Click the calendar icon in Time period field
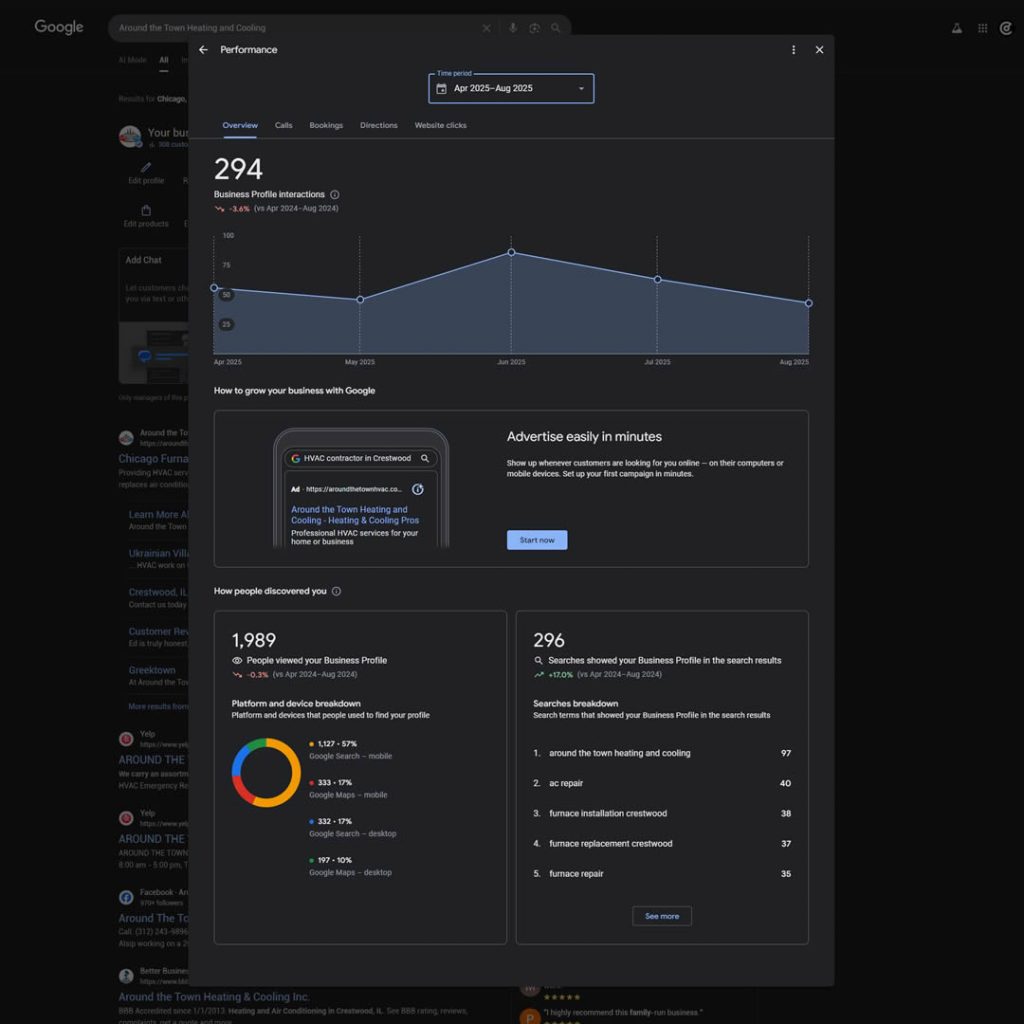Image resolution: width=1024 pixels, height=1024 pixels. tap(442, 89)
